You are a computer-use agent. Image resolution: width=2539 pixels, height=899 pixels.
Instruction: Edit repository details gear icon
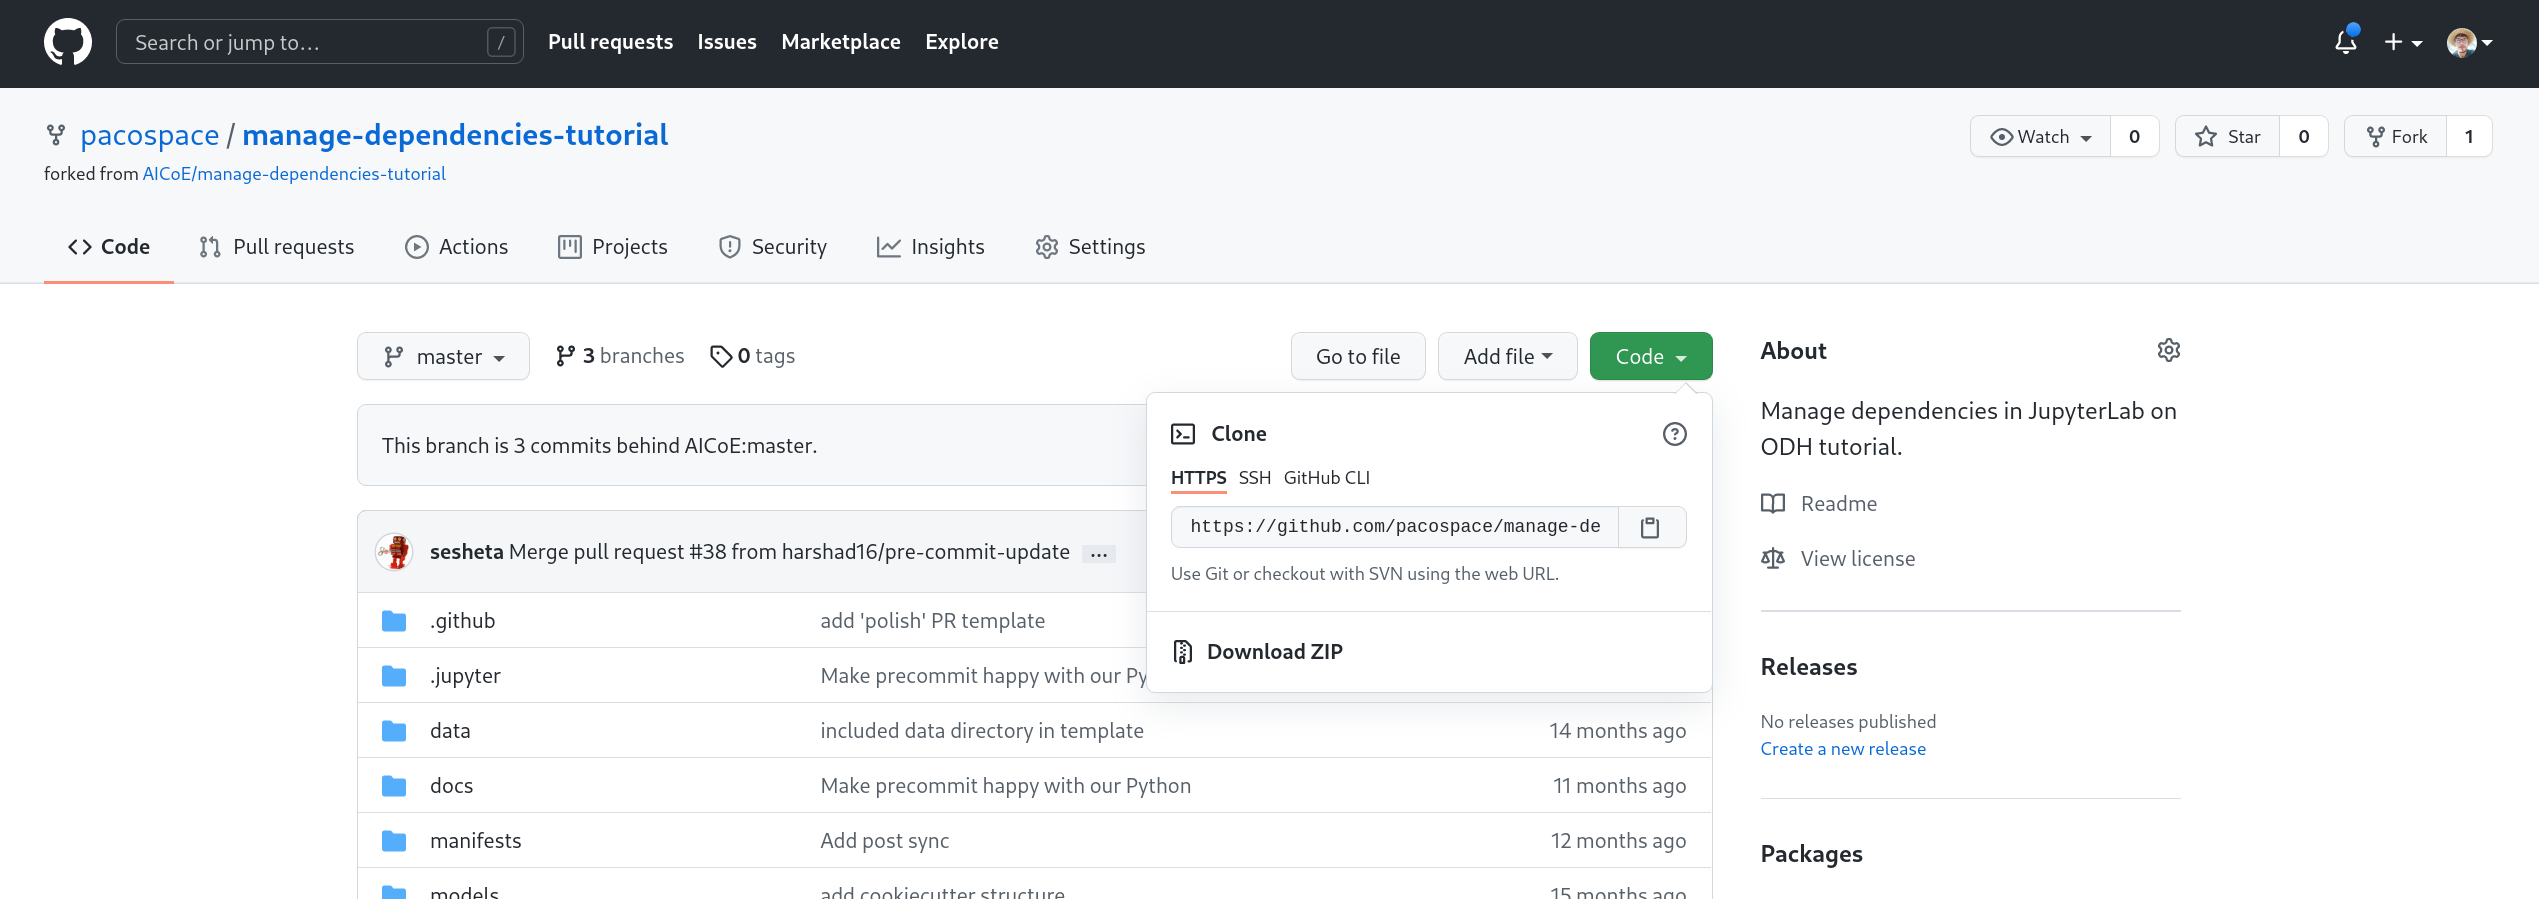tap(2168, 350)
